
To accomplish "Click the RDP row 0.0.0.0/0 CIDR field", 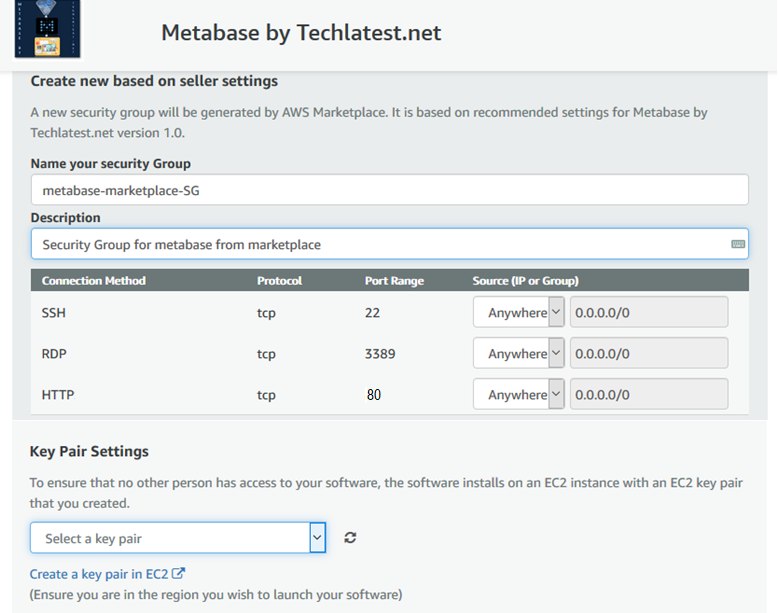I will coord(649,353).
